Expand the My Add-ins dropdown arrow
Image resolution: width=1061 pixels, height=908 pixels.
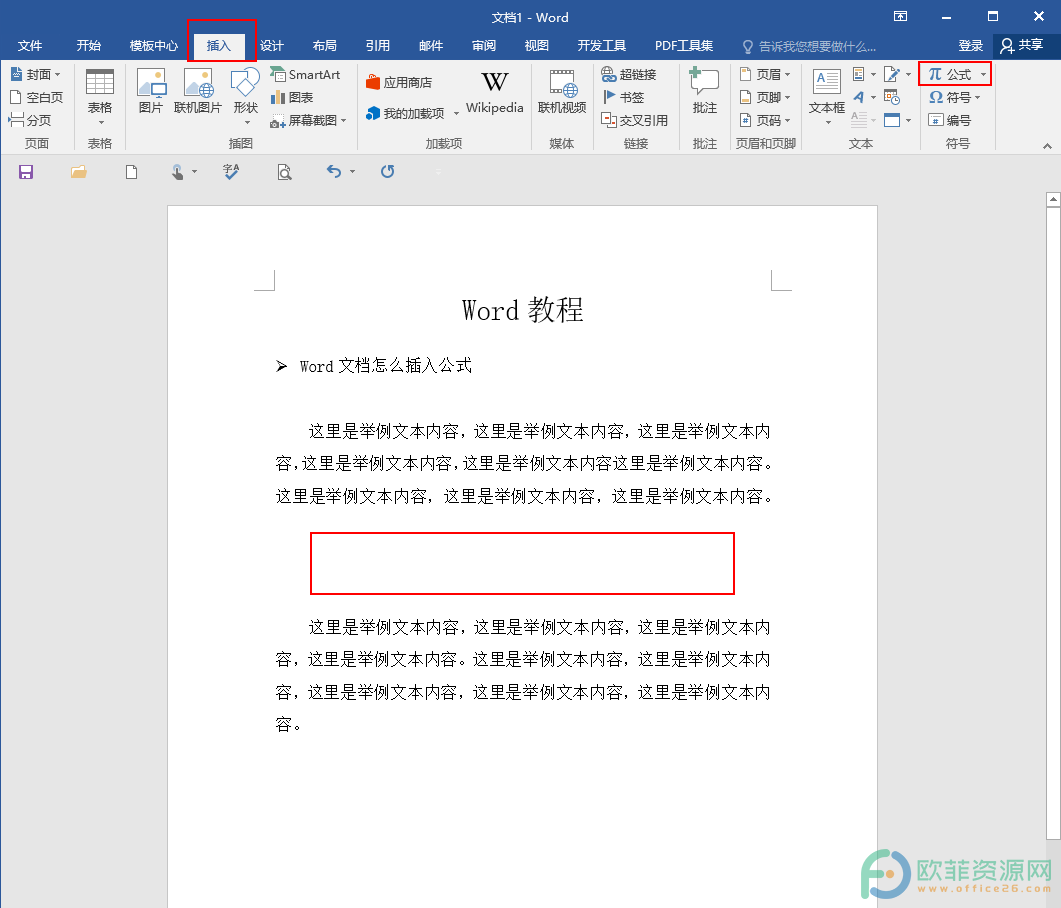pyautogui.click(x=456, y=114)
